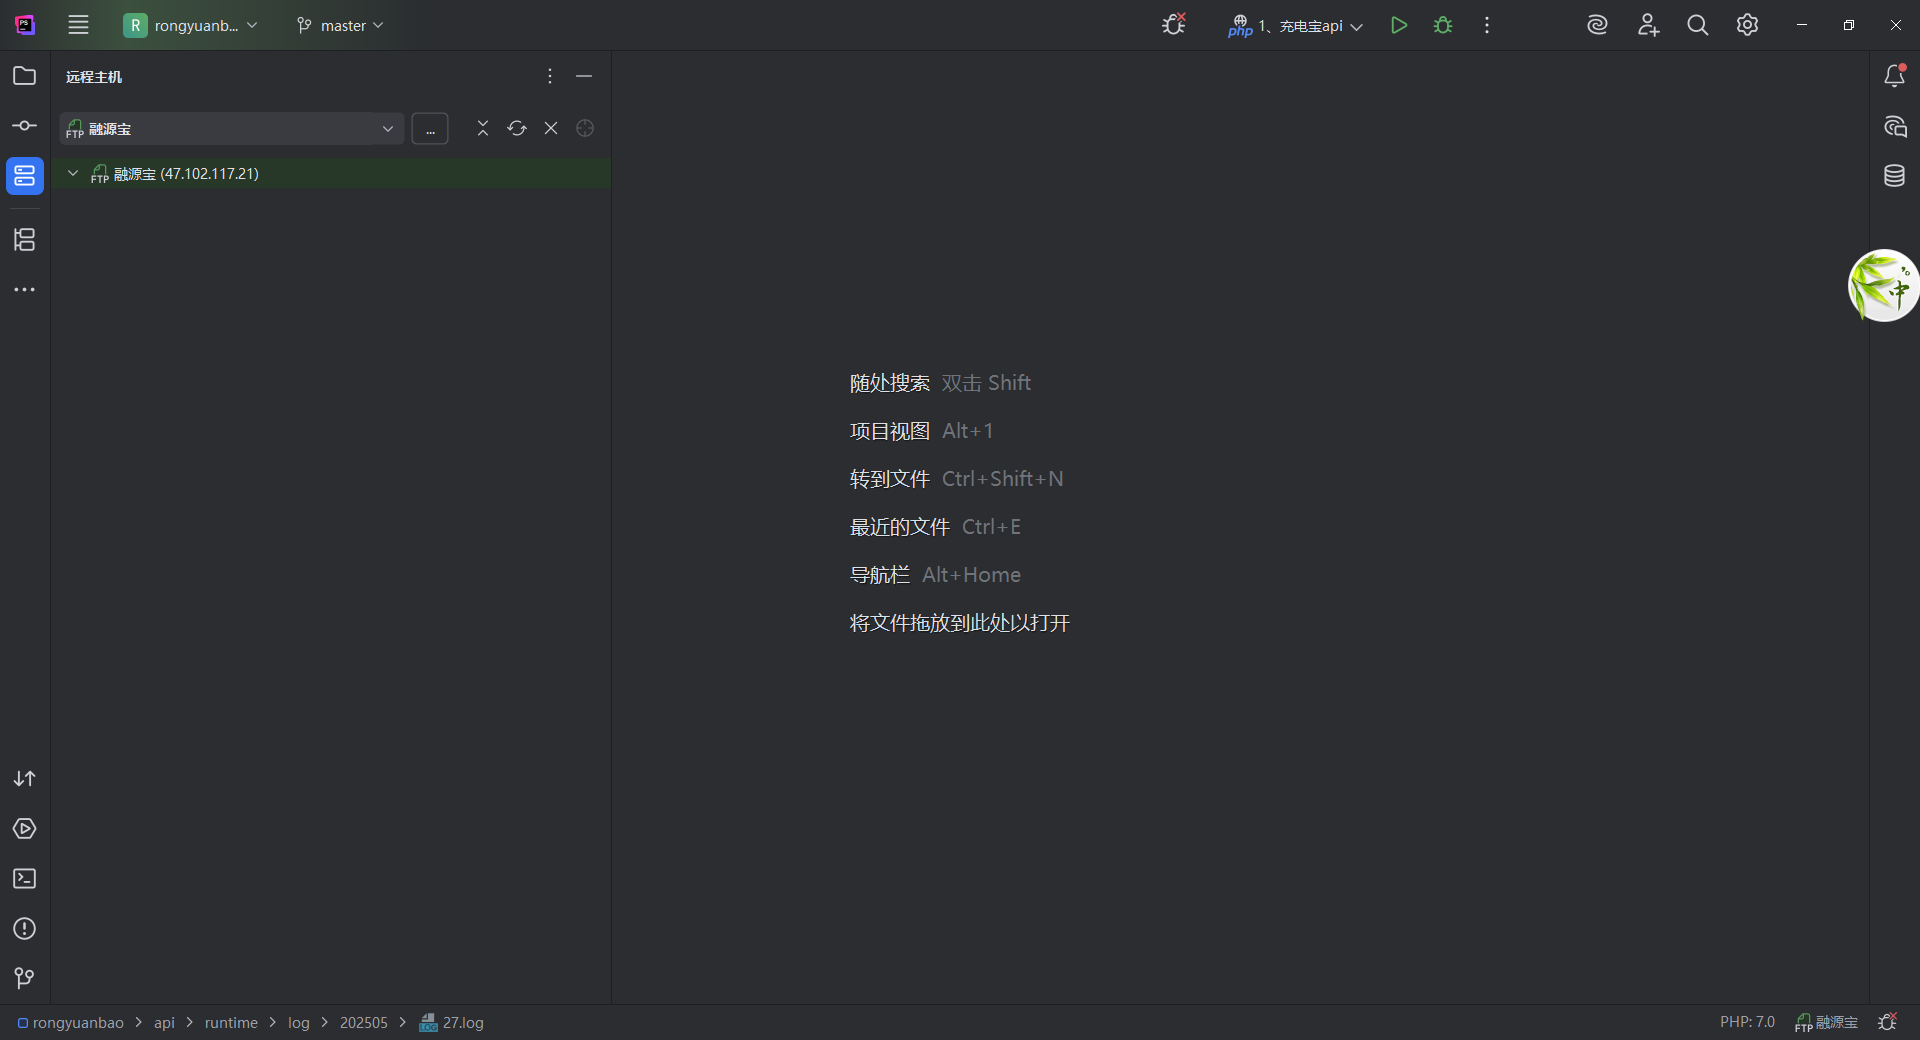This screenshot has width=1920, height=1040.
Task: Open the Notifications bell
Action: [x=1894, y=76]
